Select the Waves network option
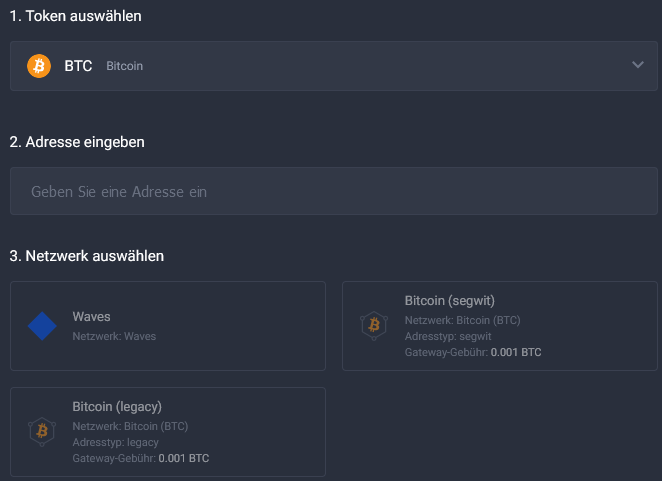The height and width of the screenshot is (481, 662). (168, 326)
